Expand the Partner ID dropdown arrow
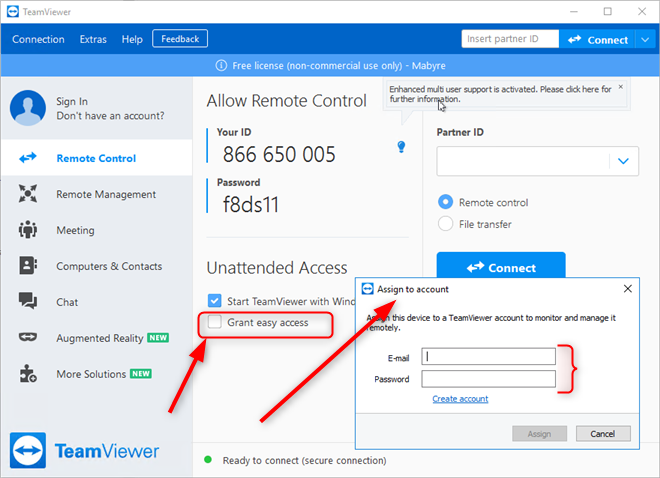Viewport: 660px width, 478px height. pos(623,161)
